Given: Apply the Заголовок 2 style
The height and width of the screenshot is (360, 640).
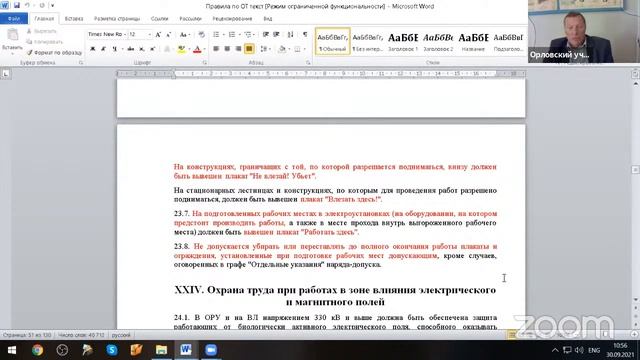Looking at the screenshot, I should coord(438,41).
